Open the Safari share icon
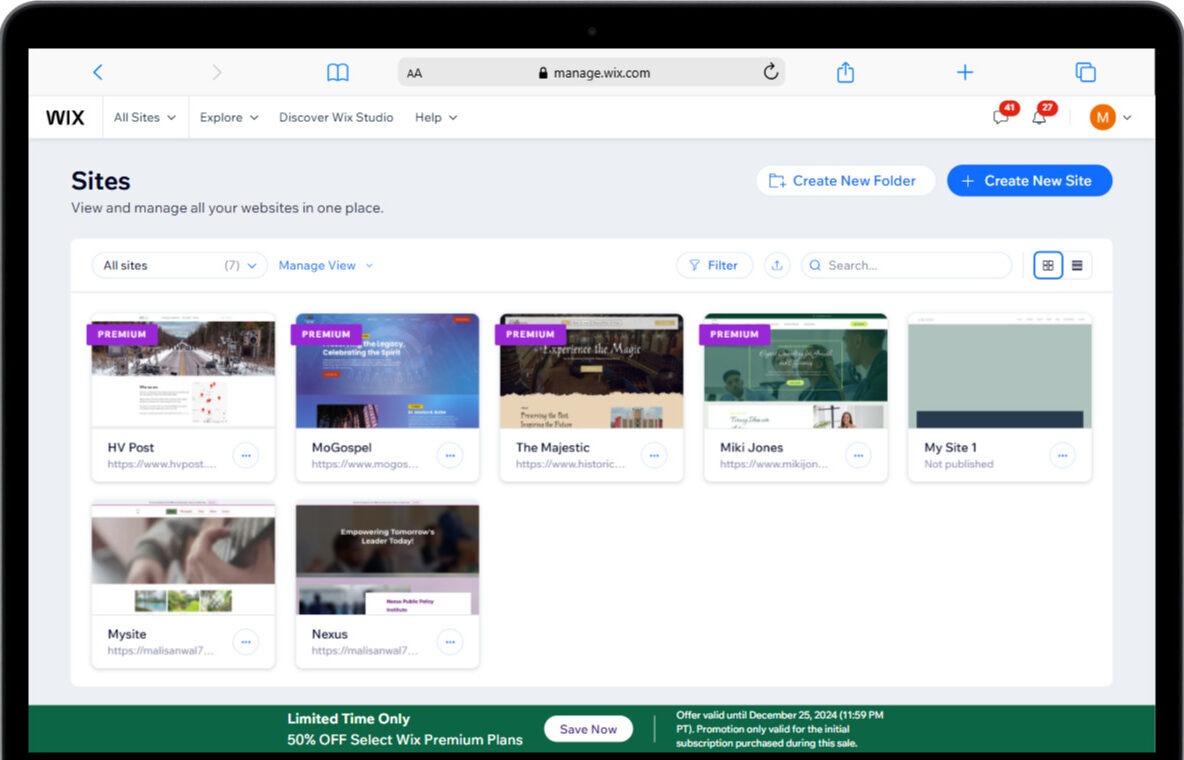The image size is (1184, 760). (x=845, y=72)
